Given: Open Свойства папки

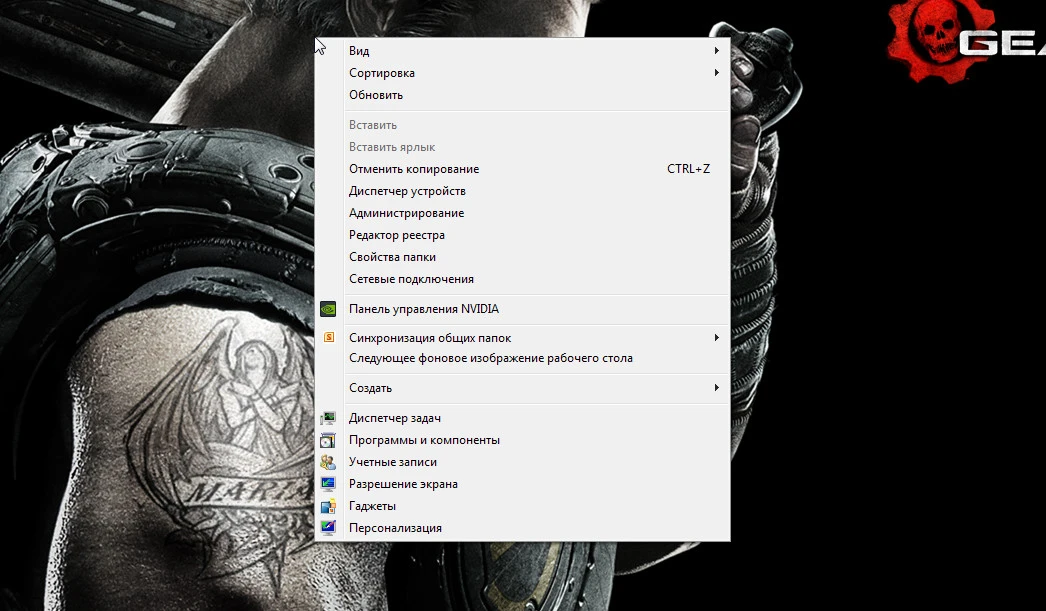Looking at the screenshot, I should tap(522, 257).
